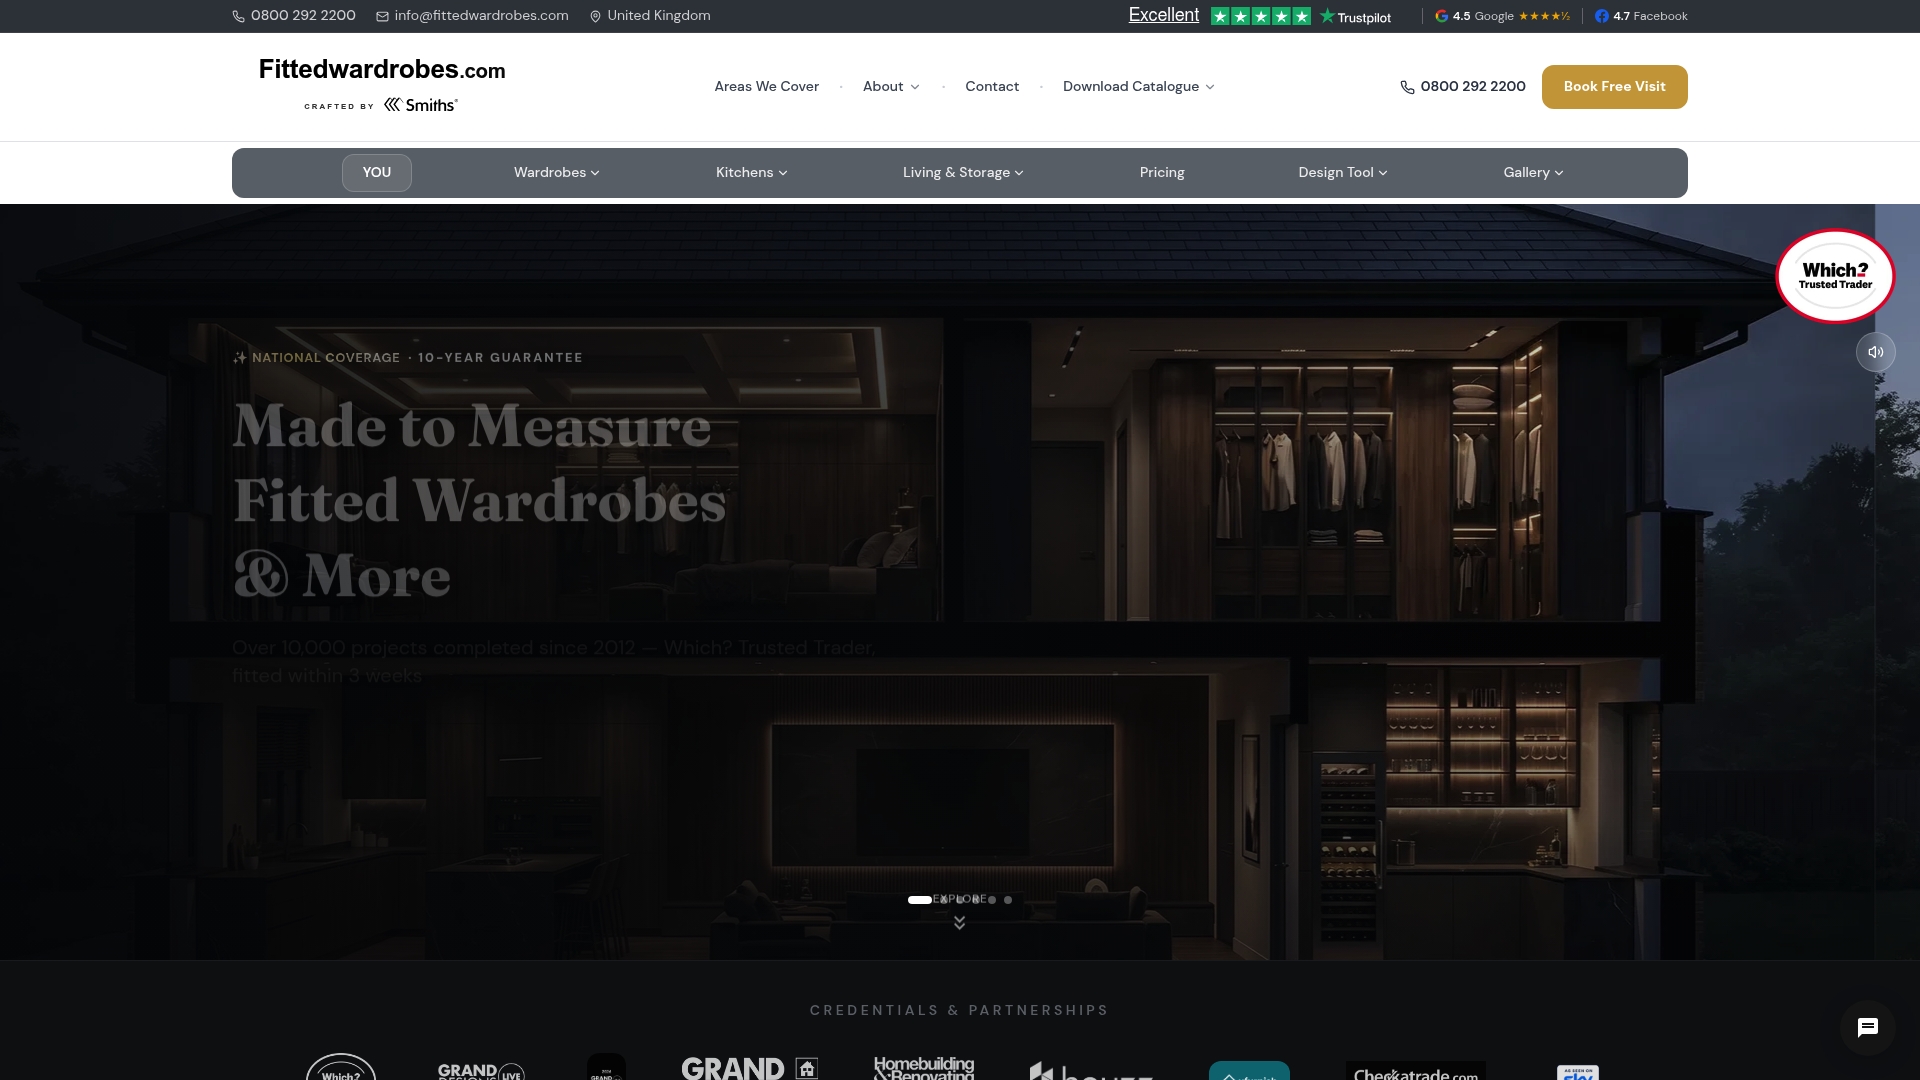
Task: Click the Sky logo
Action: point(1578,1072)
